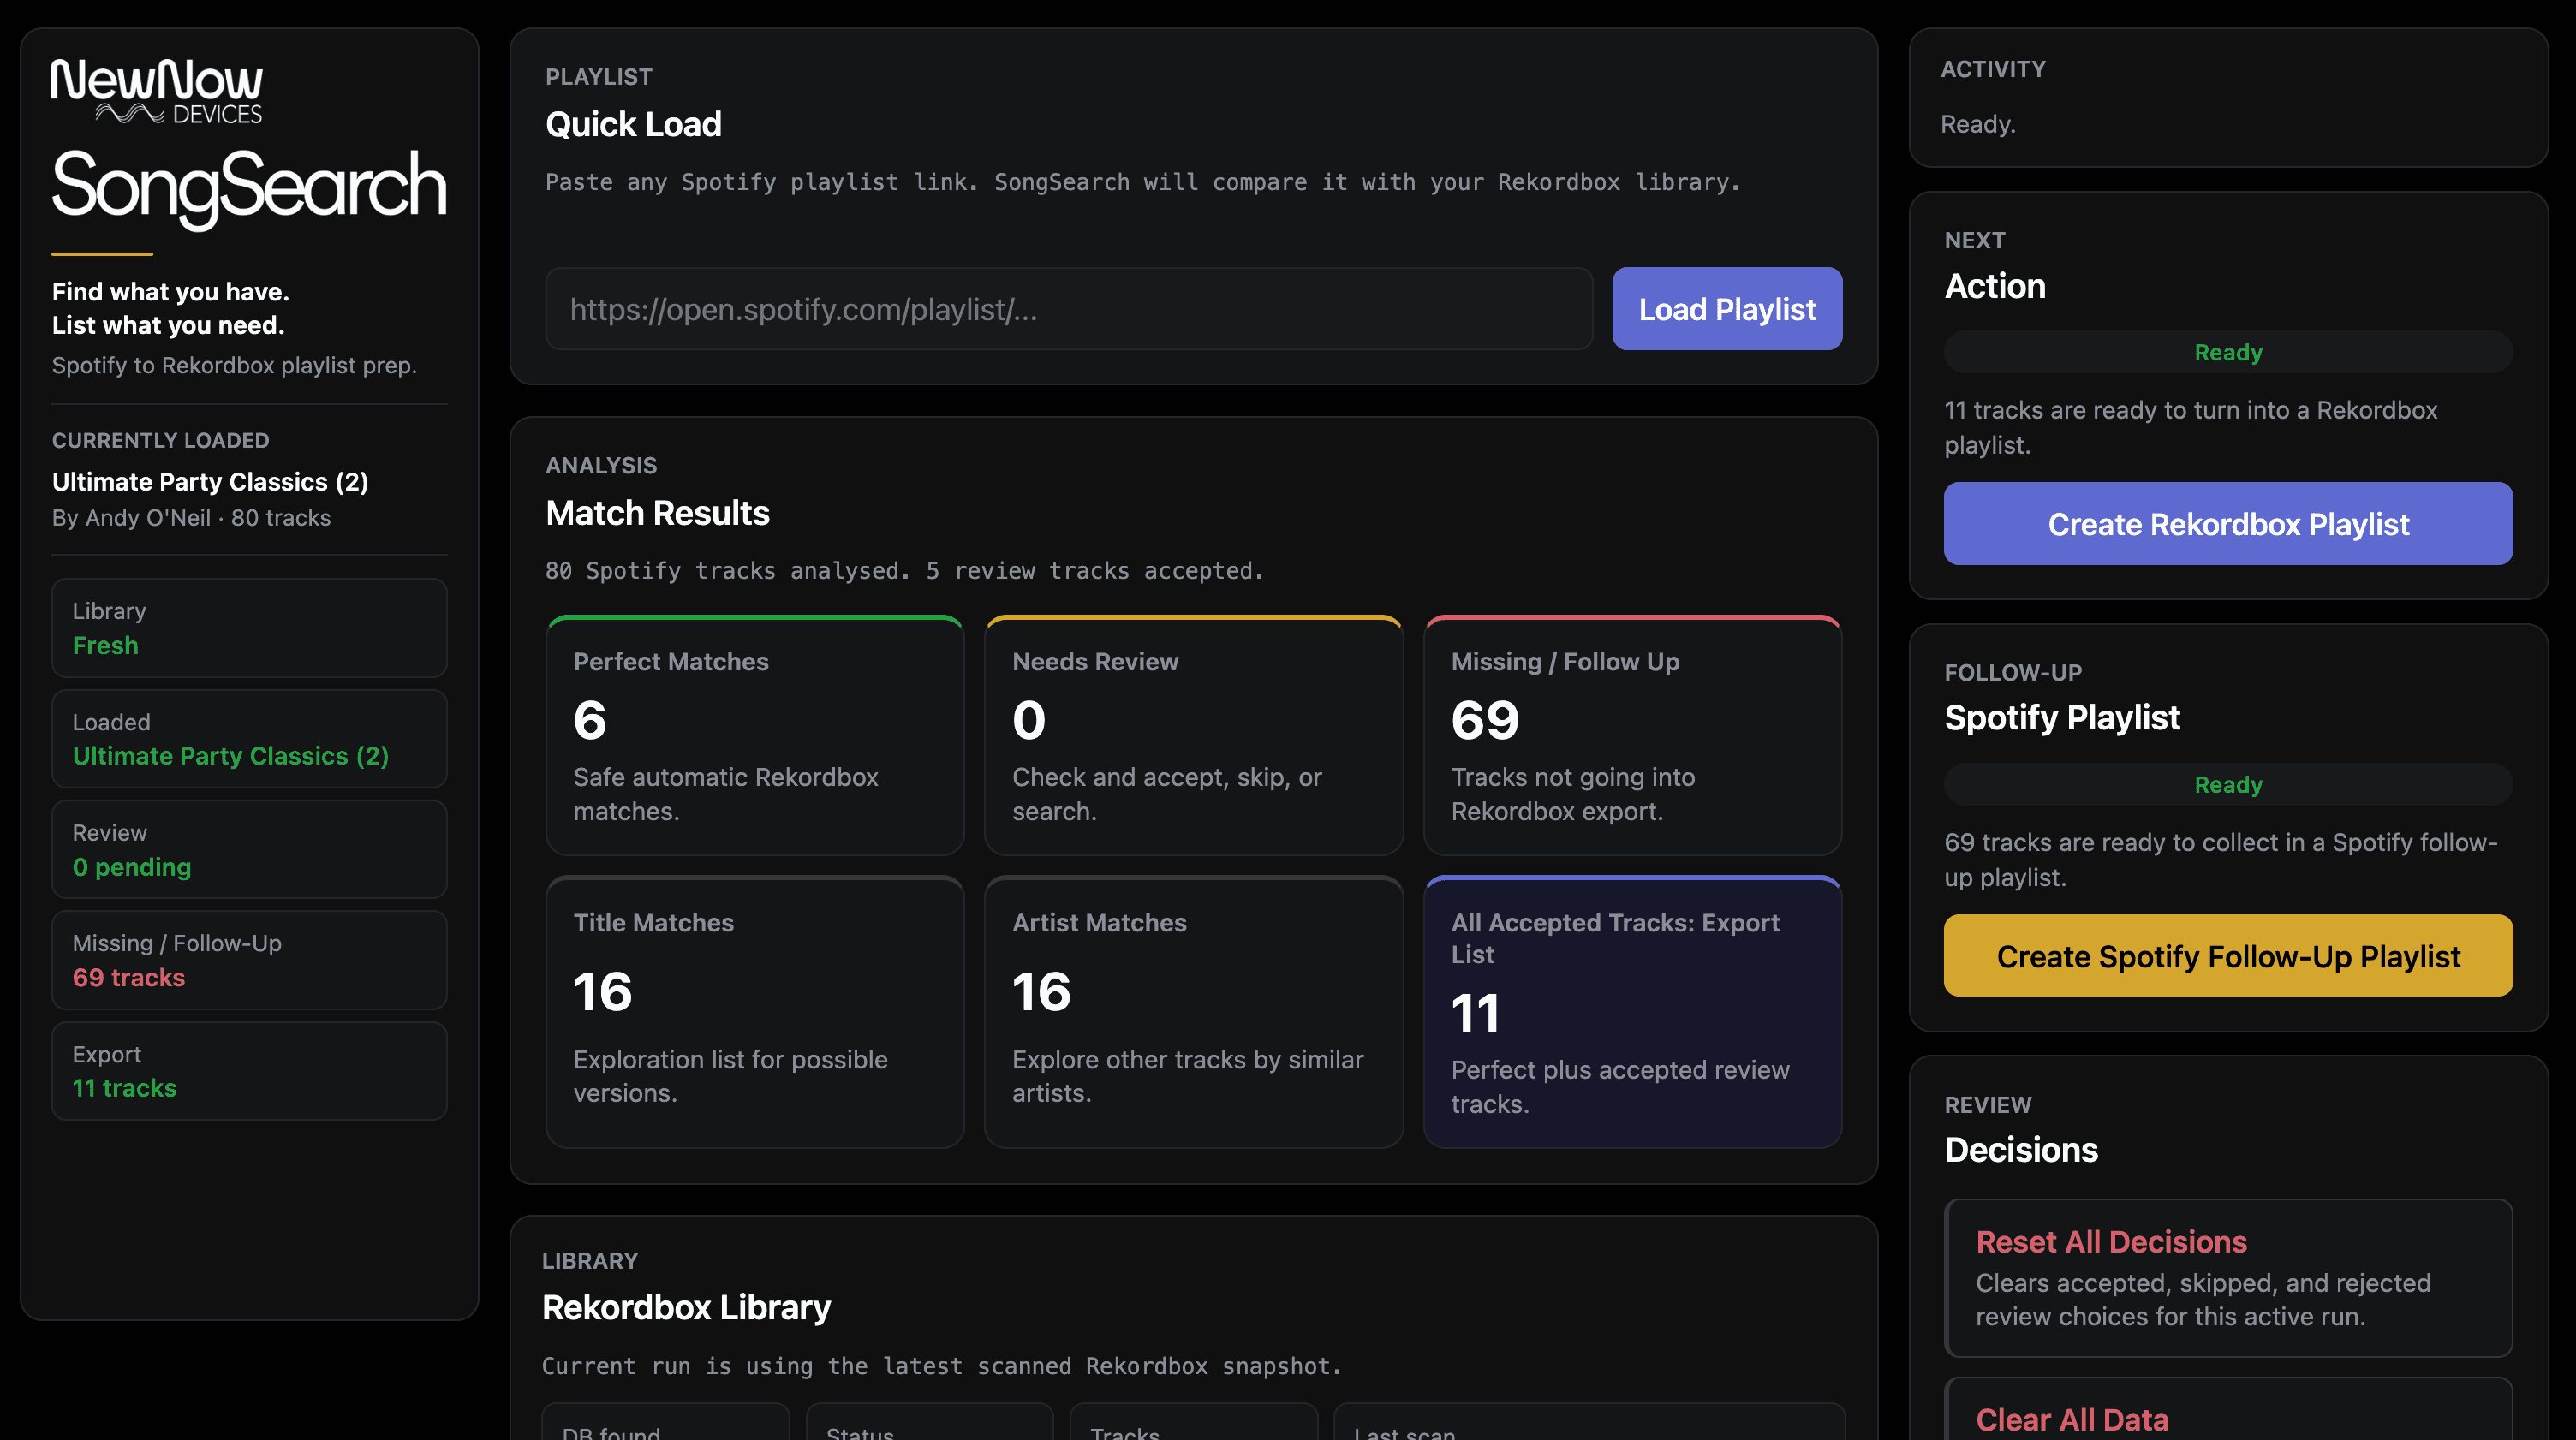
Task: Click the 'Ready.' activity status text
Action: tap(1977, 124)
